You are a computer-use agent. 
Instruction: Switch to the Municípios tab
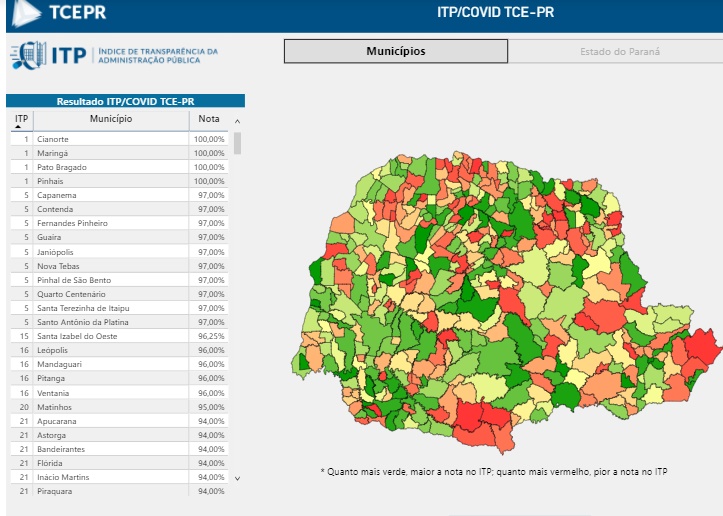(396, 51)
